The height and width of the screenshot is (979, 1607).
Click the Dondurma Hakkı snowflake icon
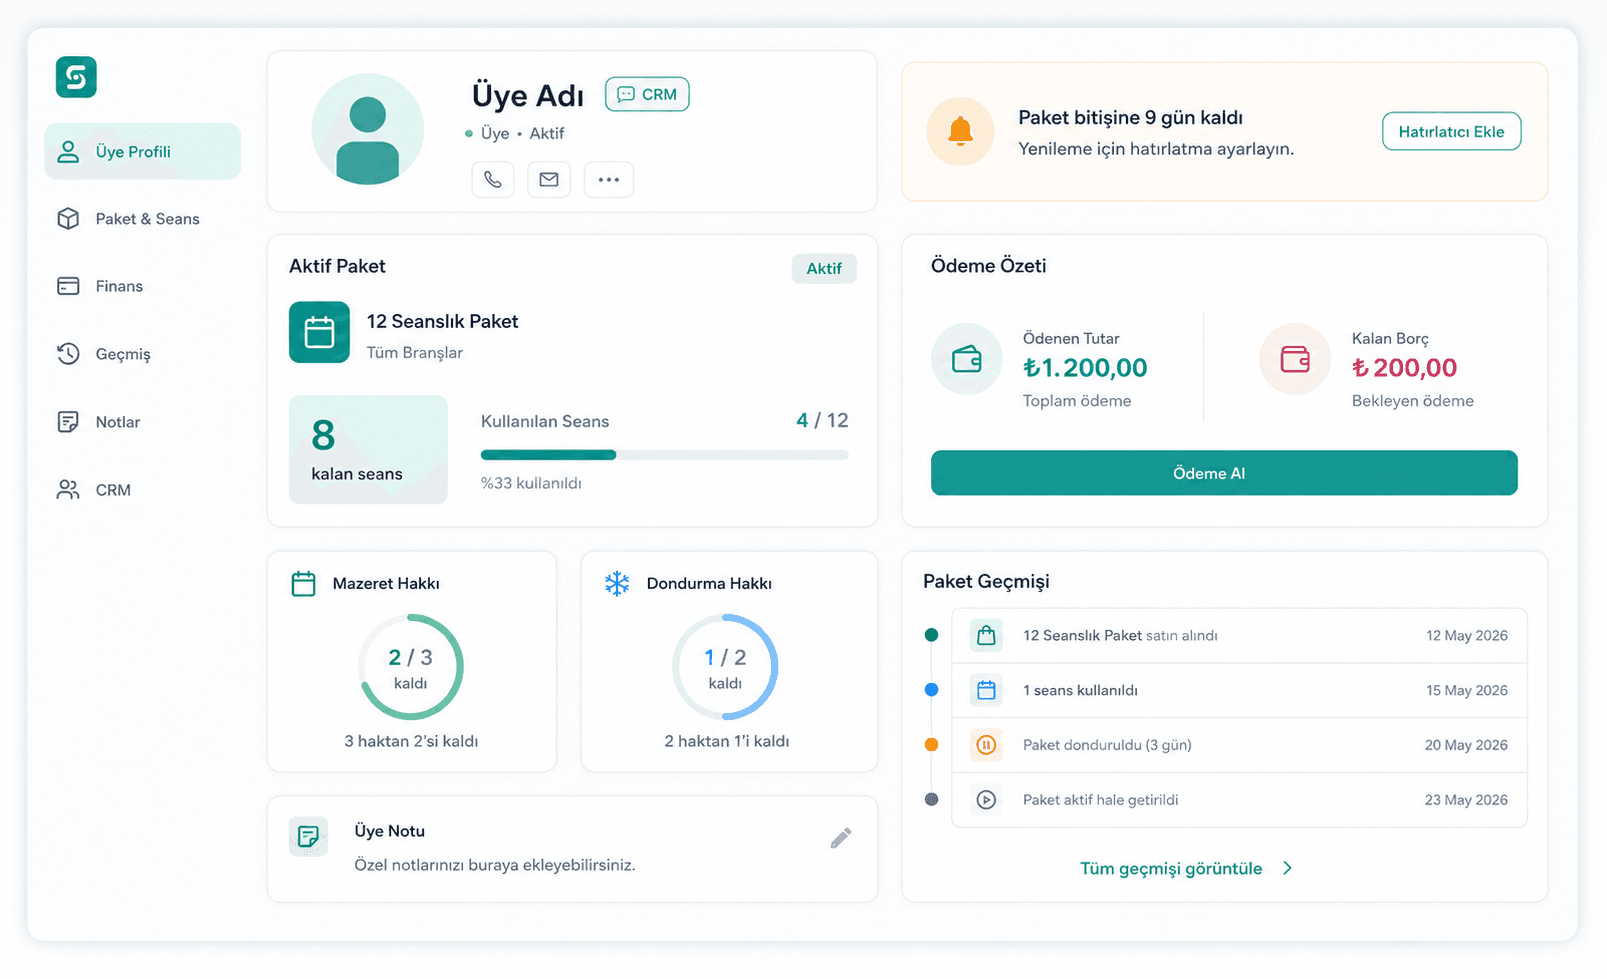(x=617, y=583)
